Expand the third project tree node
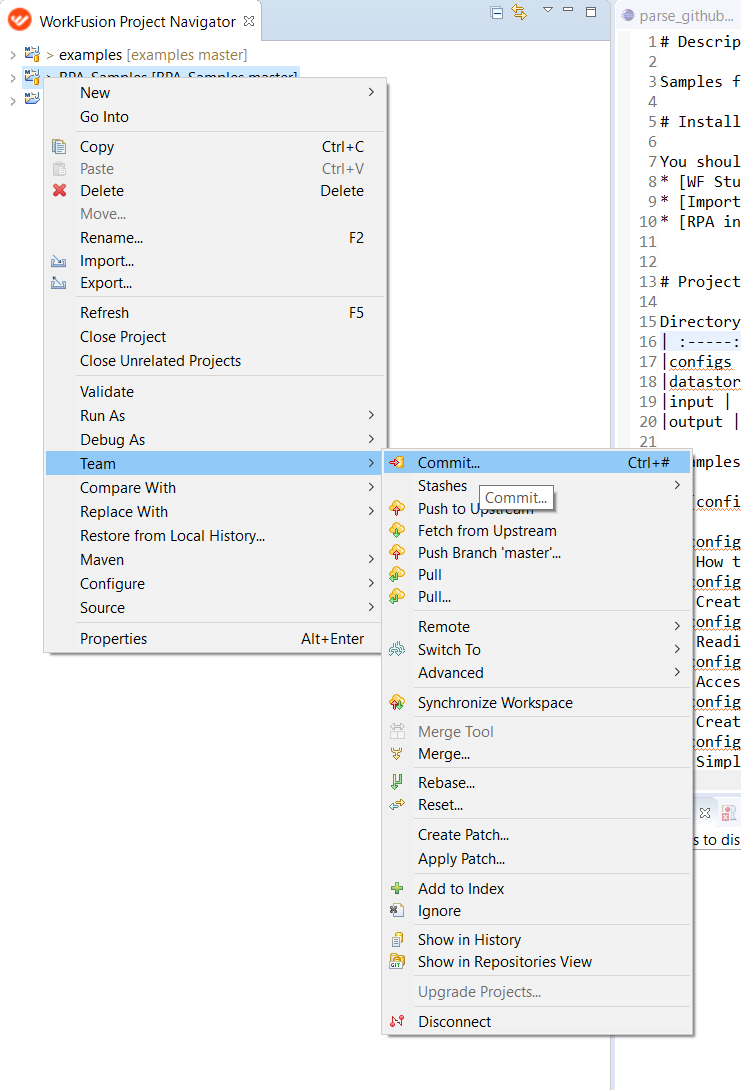The image size is (741, 1090). point(13,101)
